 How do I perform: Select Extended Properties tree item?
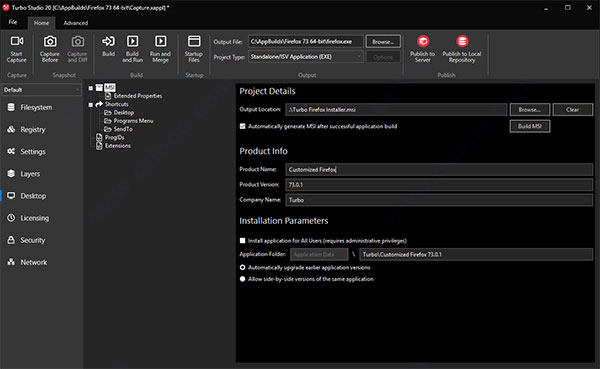(138, 96)
